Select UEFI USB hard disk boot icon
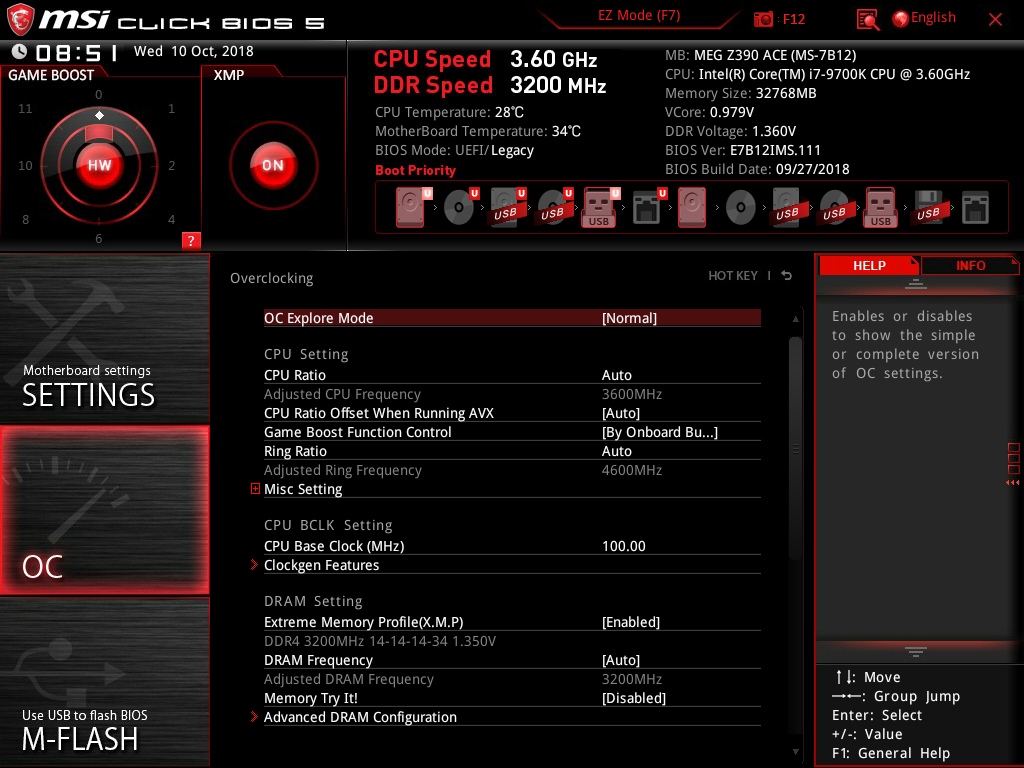Screen dimensions: 1024x768 click(507, 207)
